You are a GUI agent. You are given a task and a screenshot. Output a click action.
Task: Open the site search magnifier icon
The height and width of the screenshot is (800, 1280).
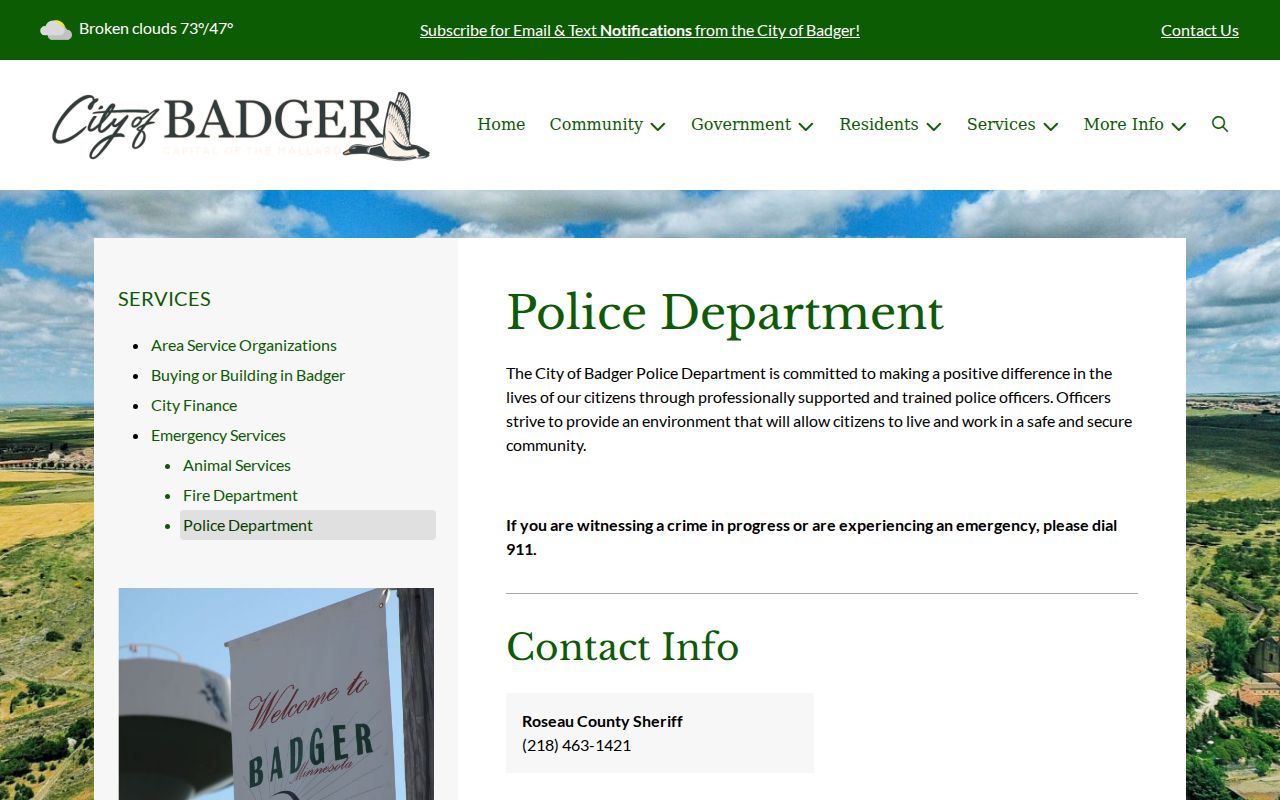click(1220, 124)
